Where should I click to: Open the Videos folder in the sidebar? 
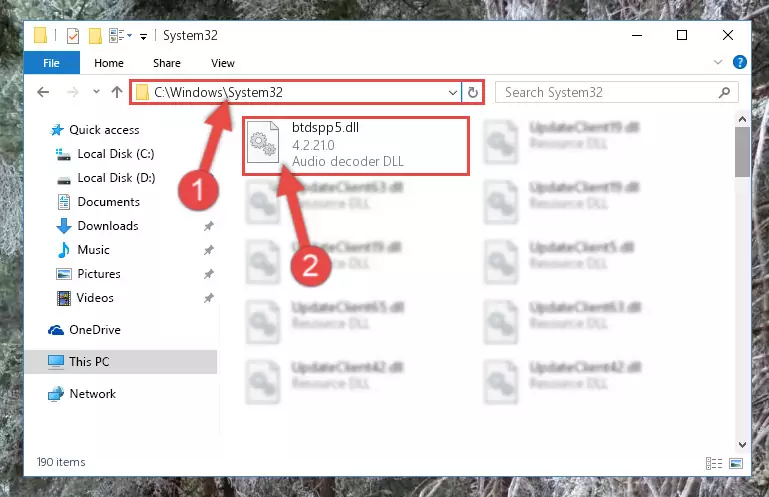(x=85, y=298)
